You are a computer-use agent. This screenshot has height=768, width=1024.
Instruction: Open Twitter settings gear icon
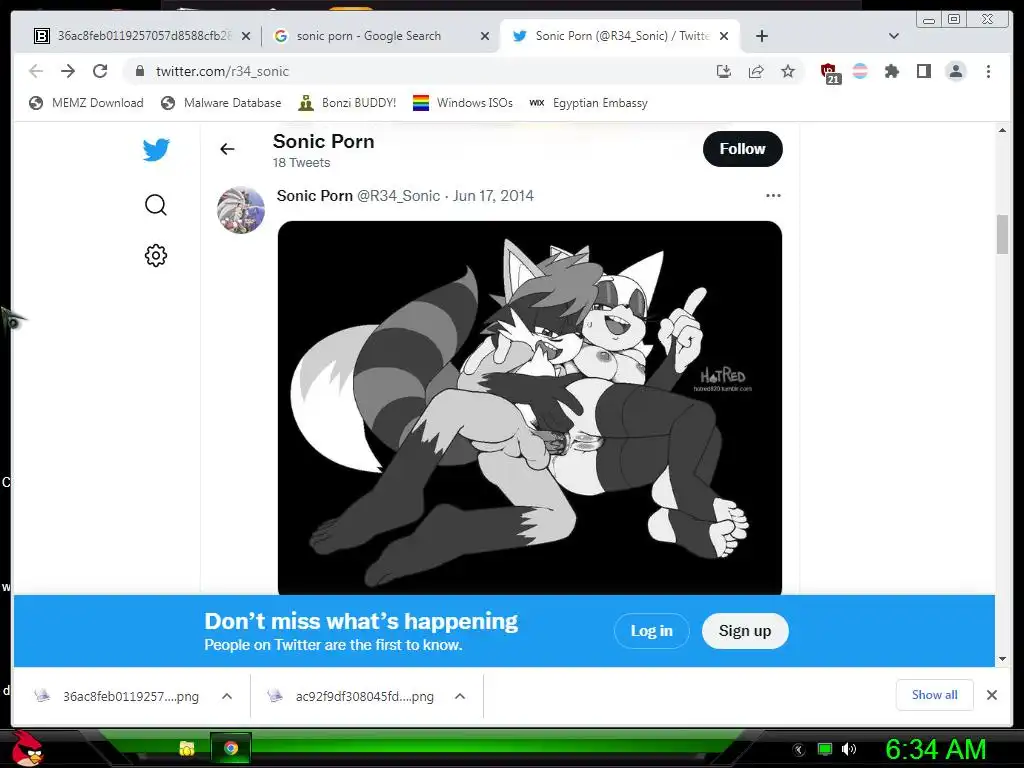155,255
